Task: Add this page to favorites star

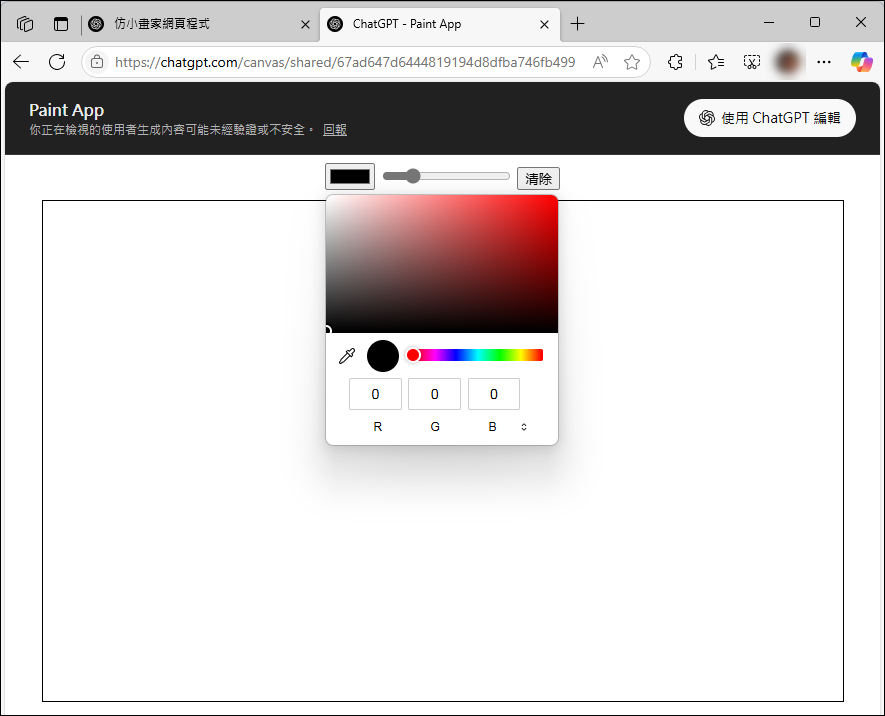Action: [632, 62]
